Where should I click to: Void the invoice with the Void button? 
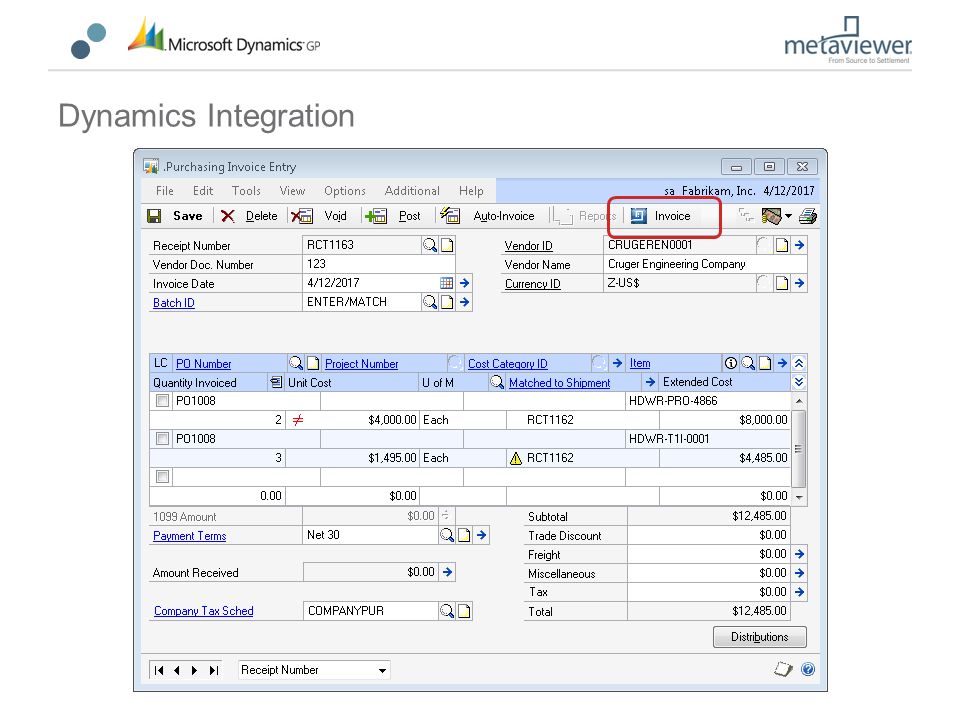coord(319,216)
